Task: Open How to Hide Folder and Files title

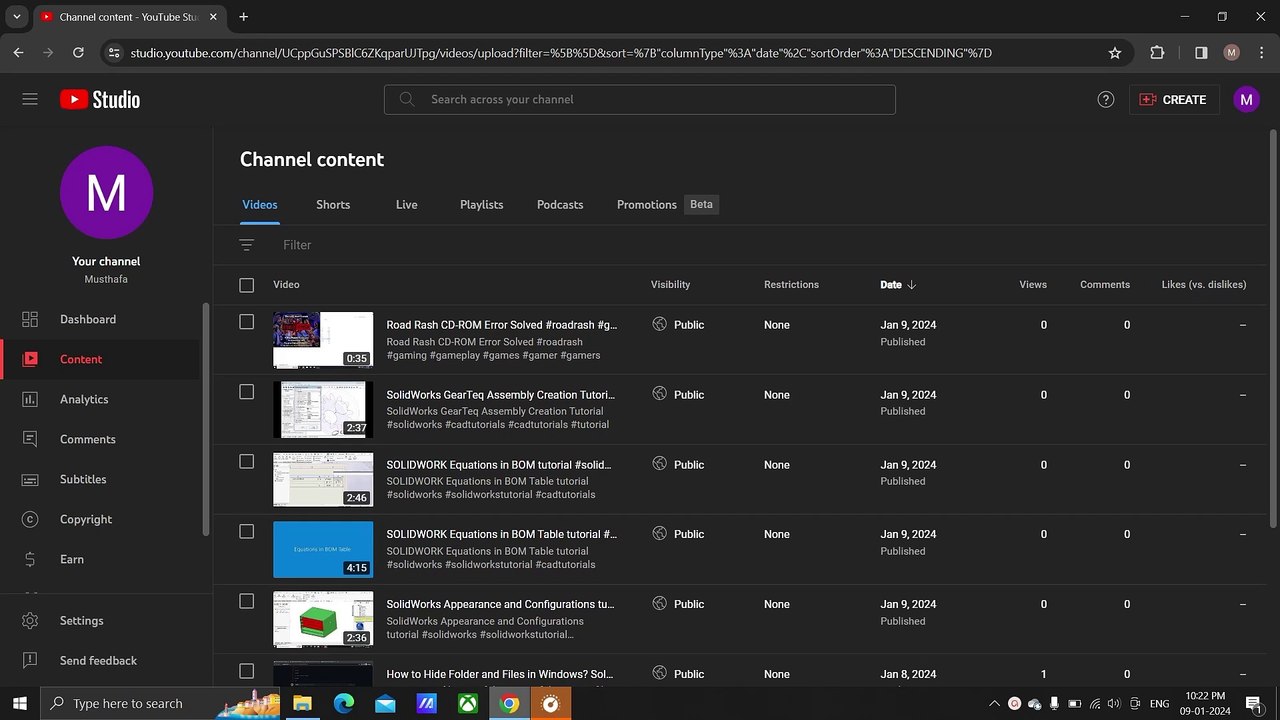Action: [x=500, y=674]
